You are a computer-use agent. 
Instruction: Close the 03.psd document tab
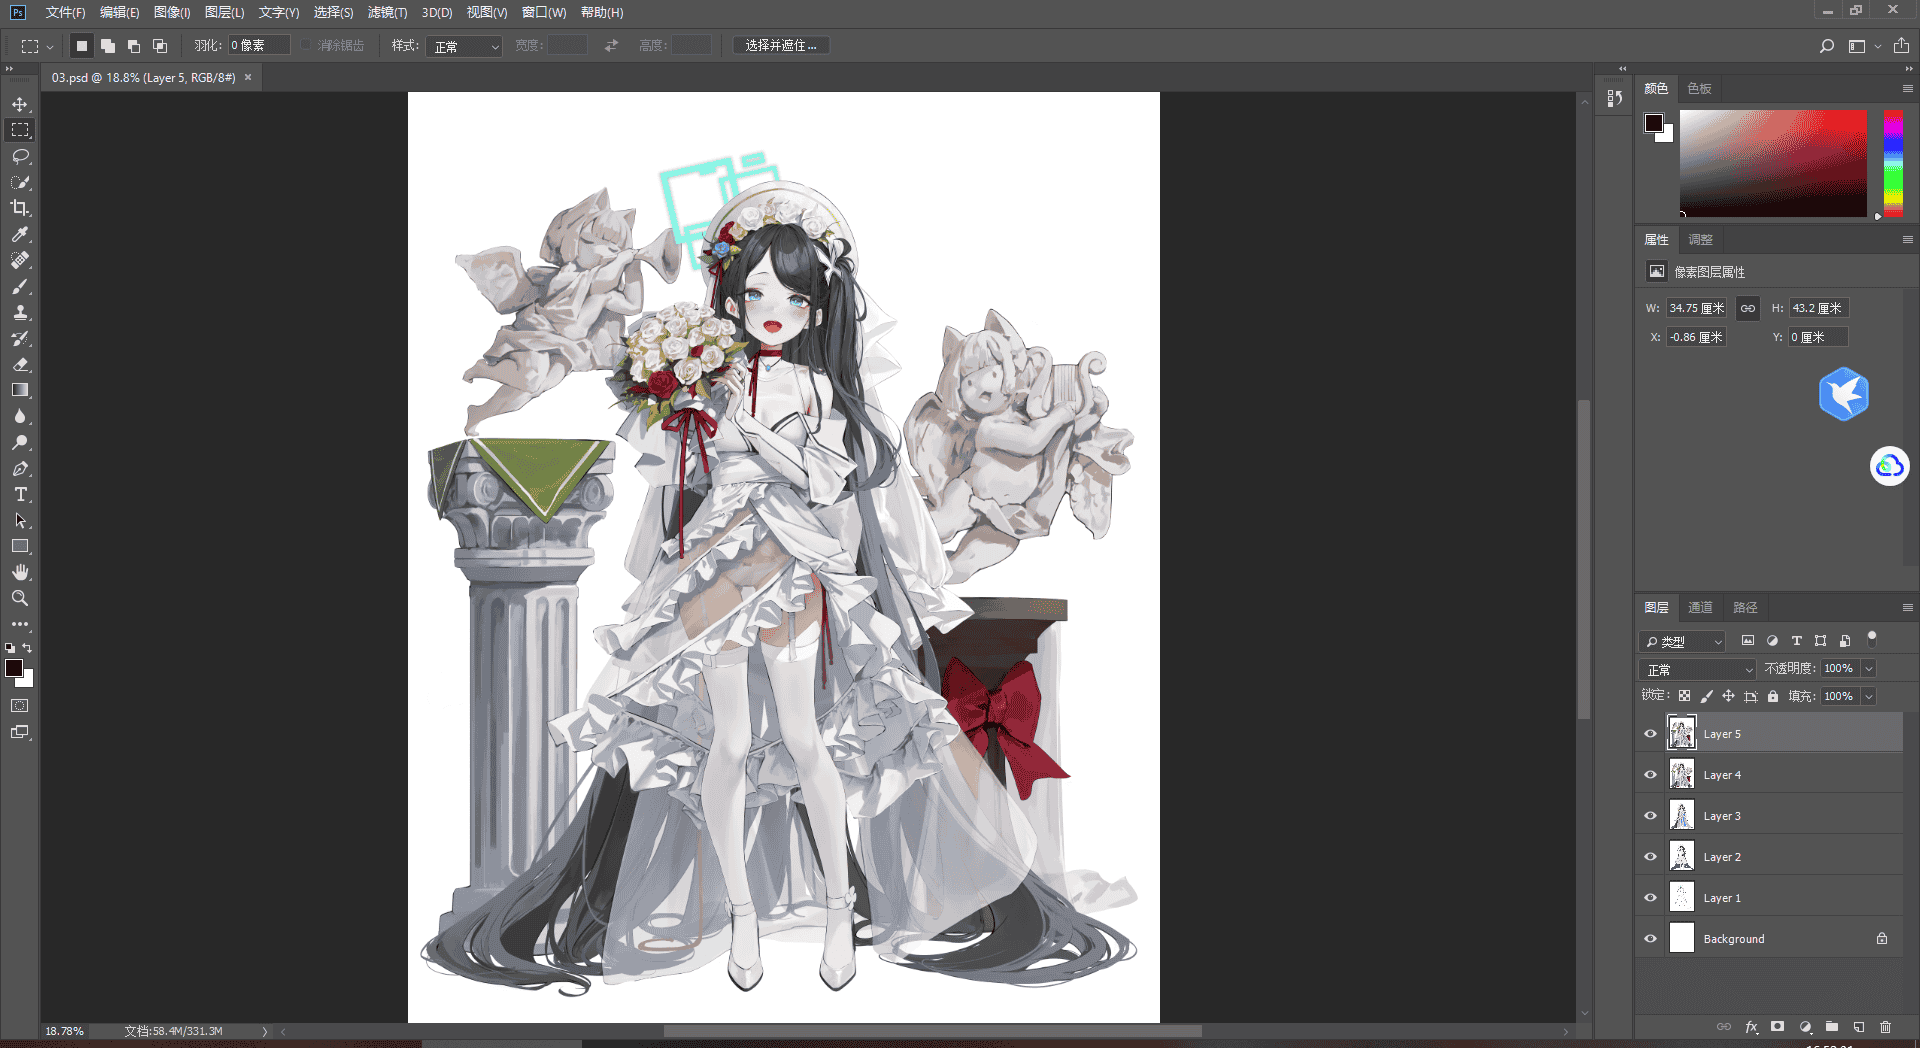[x=248, y=77]
